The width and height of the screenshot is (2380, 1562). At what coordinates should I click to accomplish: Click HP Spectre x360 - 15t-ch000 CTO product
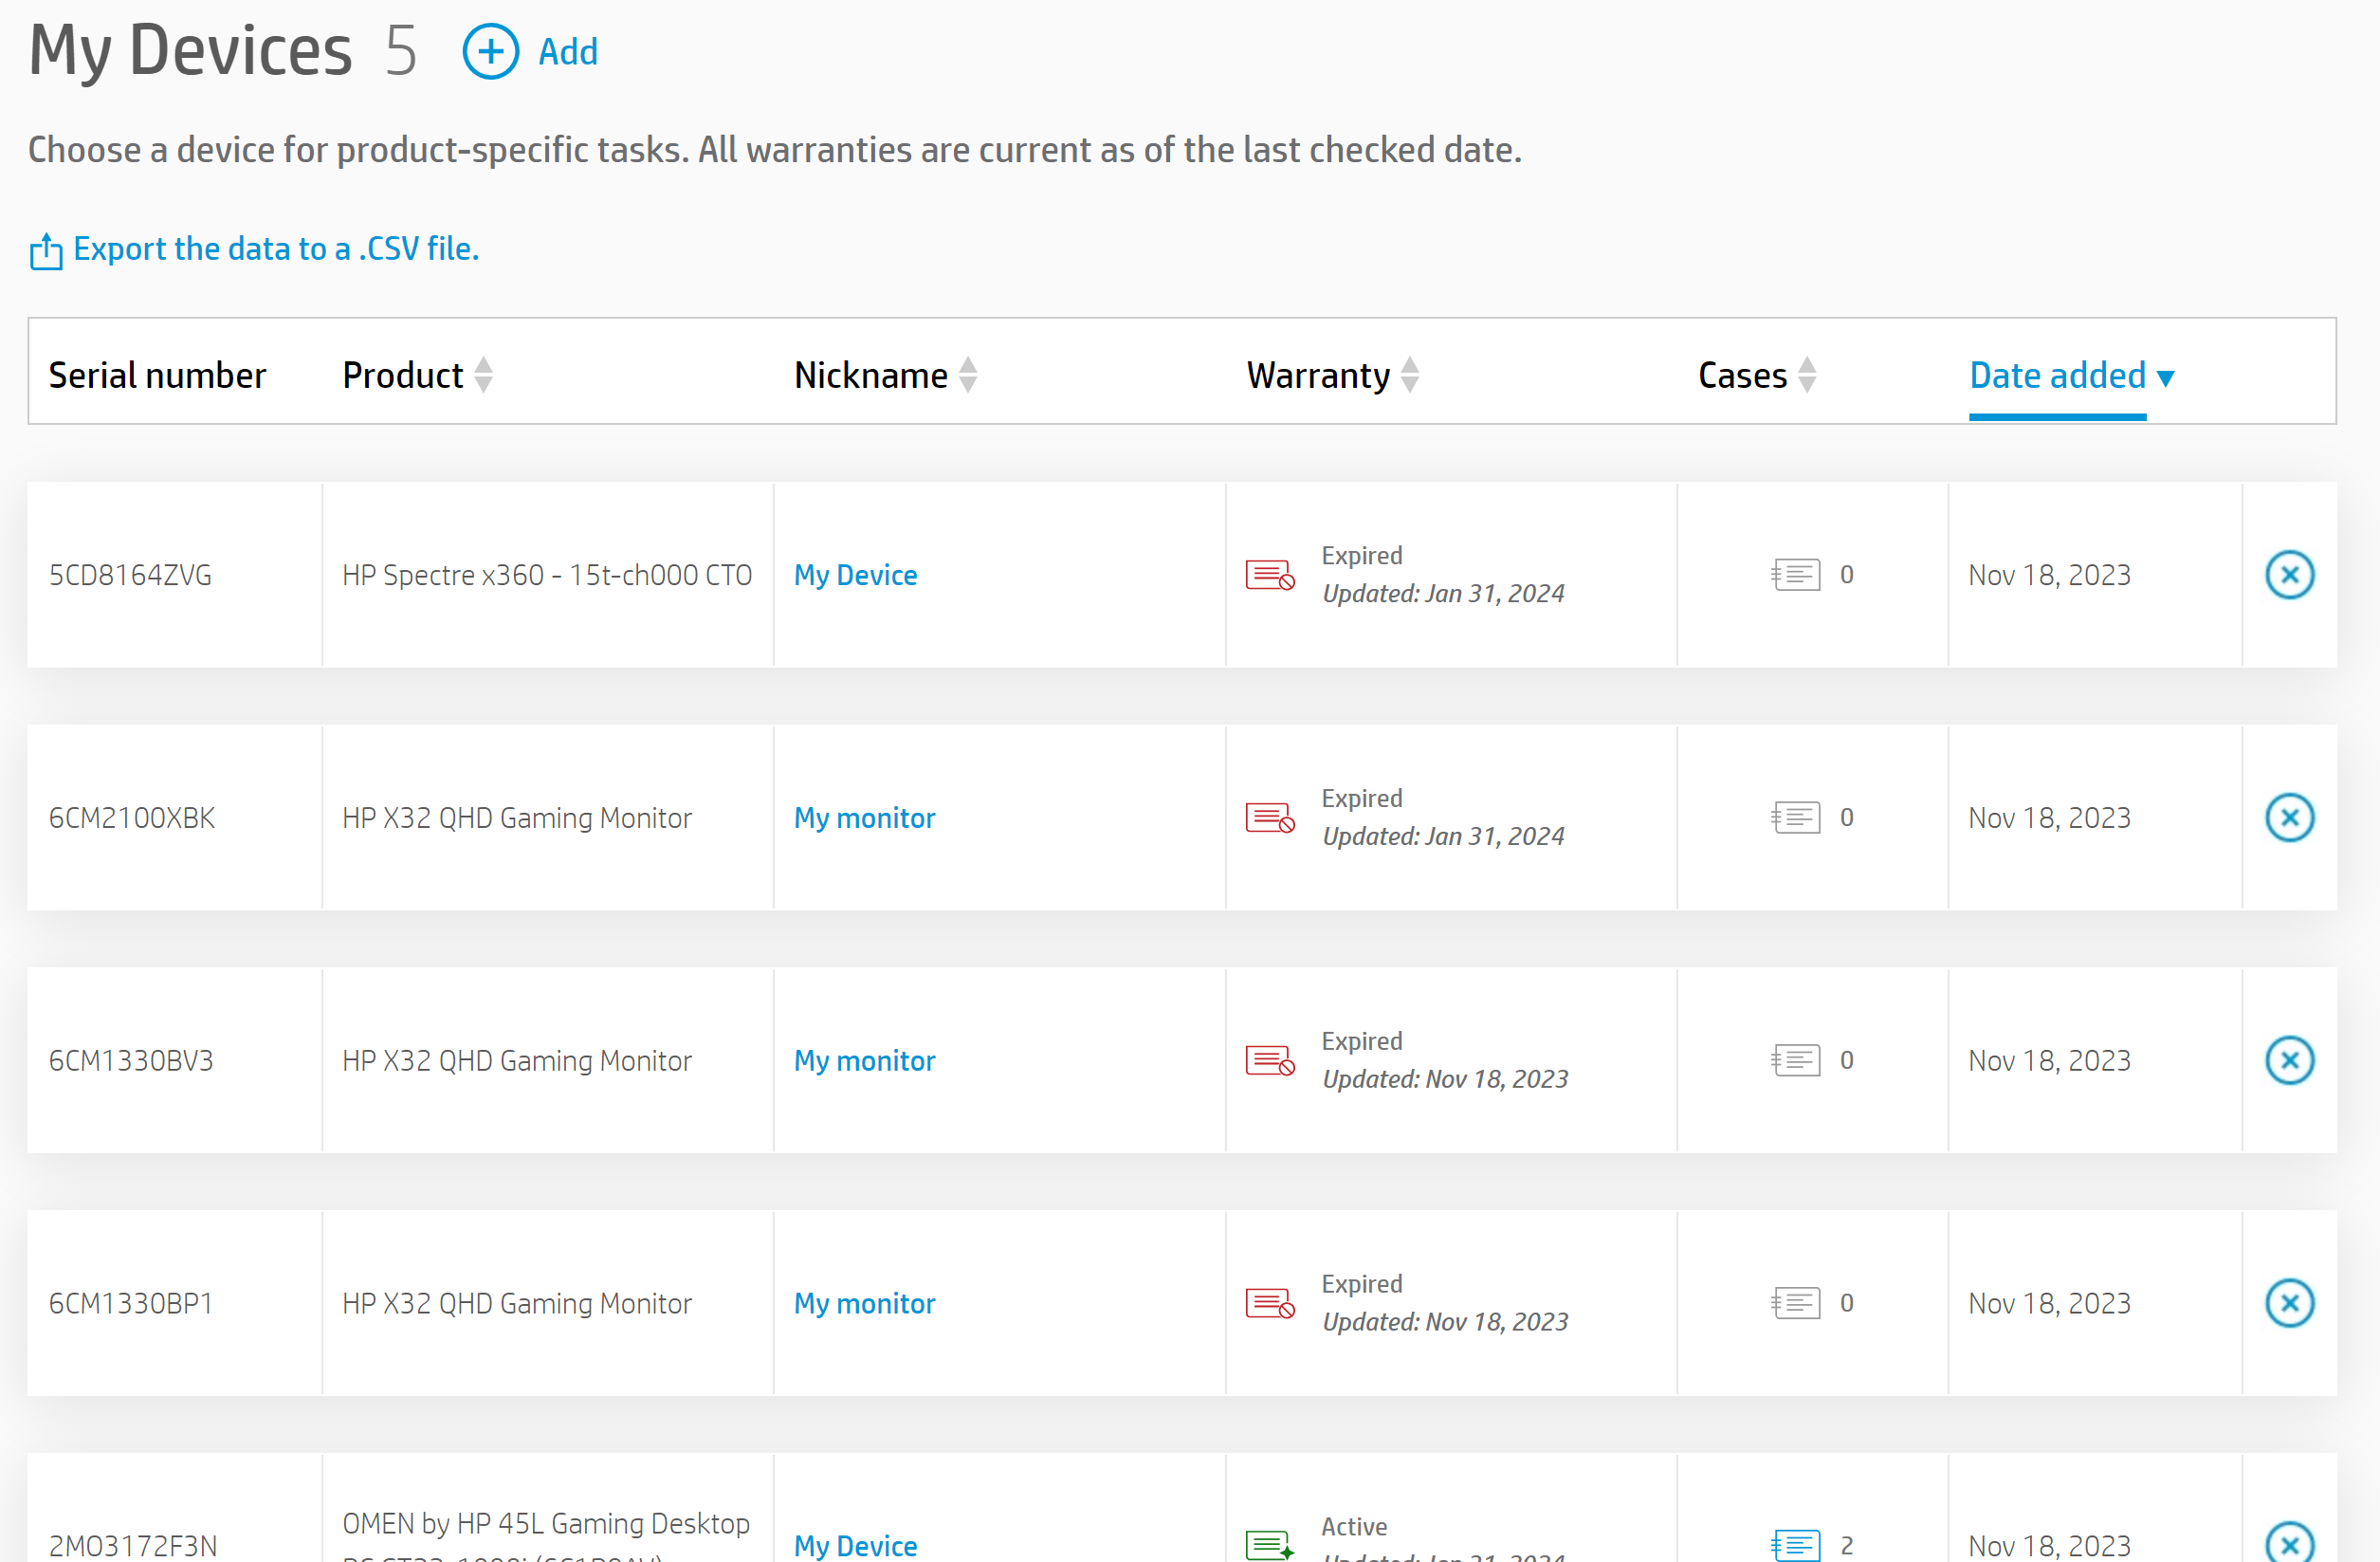click(547, 575)
